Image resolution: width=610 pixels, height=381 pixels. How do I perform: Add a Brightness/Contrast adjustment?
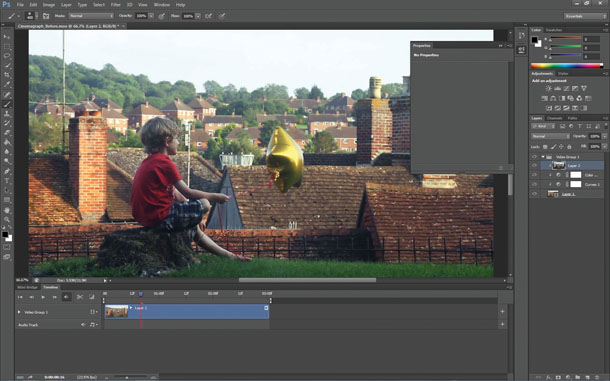click(x=549, y=89)
